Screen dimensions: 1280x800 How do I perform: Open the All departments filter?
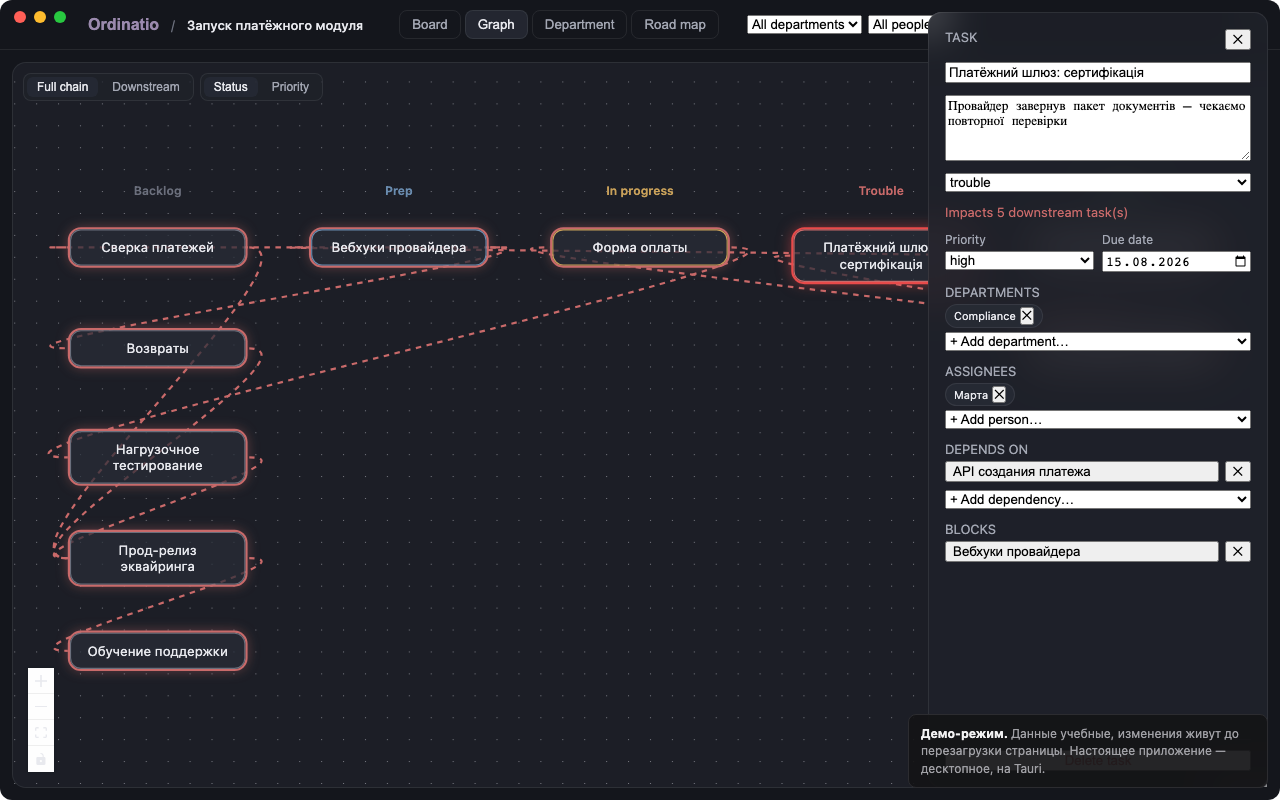coord(804,24)
